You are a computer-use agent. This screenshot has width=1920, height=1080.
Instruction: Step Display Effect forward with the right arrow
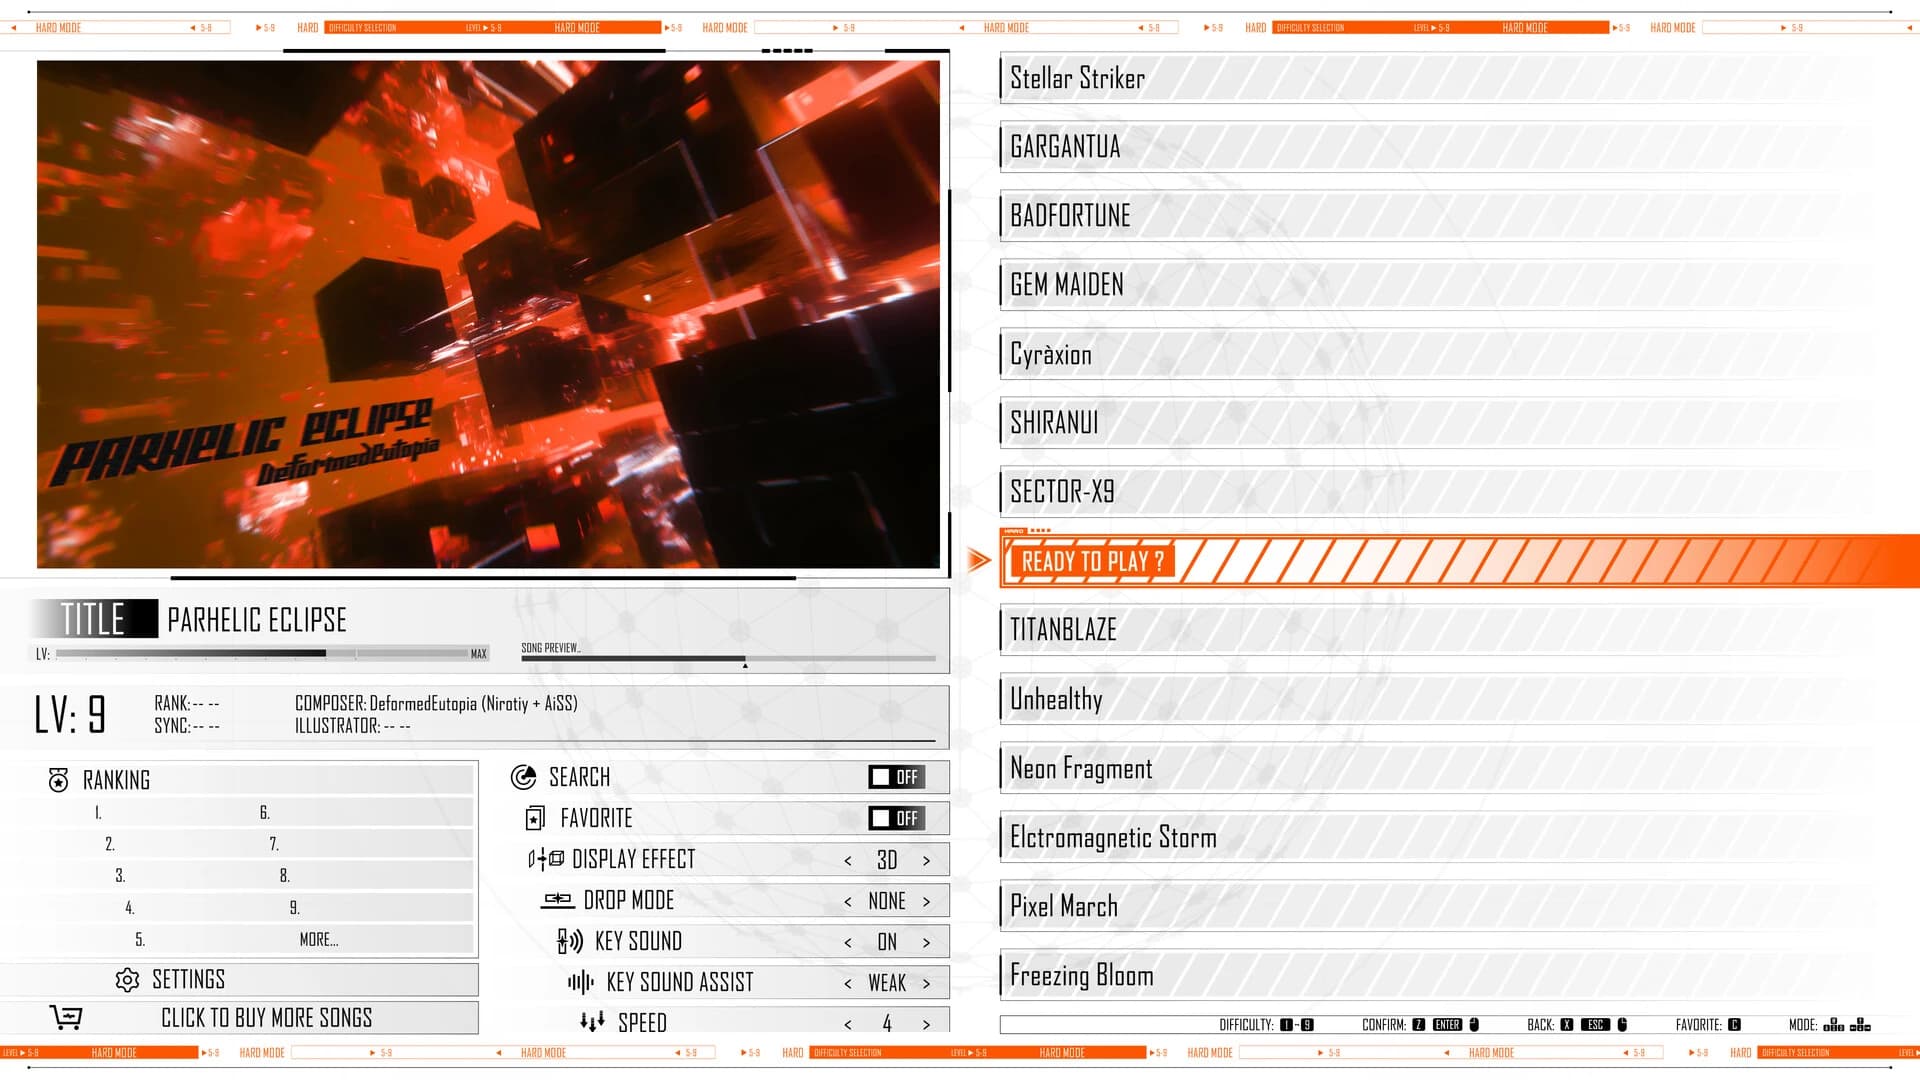[x=927, y=859]
